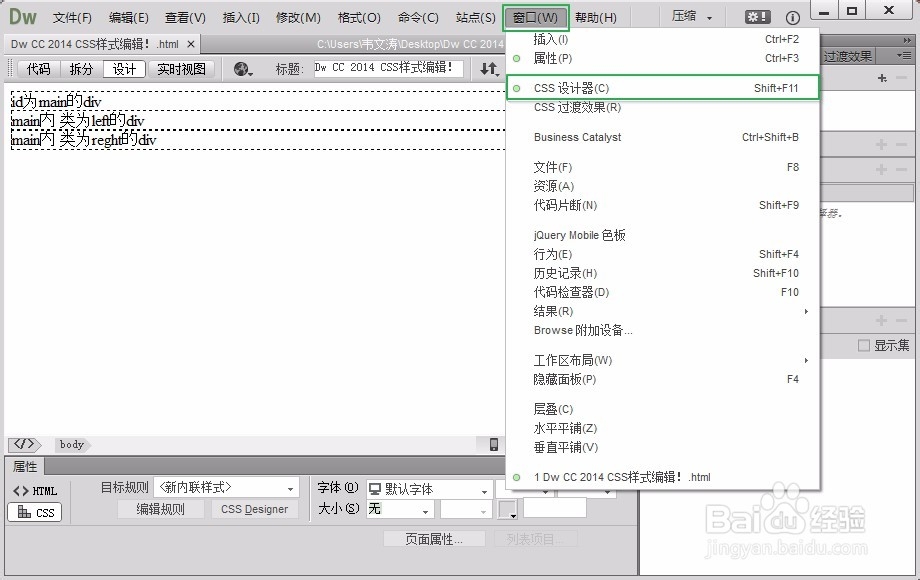
Task: Switch to the 过渡效果 panel tab
Action: (x=848, y=57)
